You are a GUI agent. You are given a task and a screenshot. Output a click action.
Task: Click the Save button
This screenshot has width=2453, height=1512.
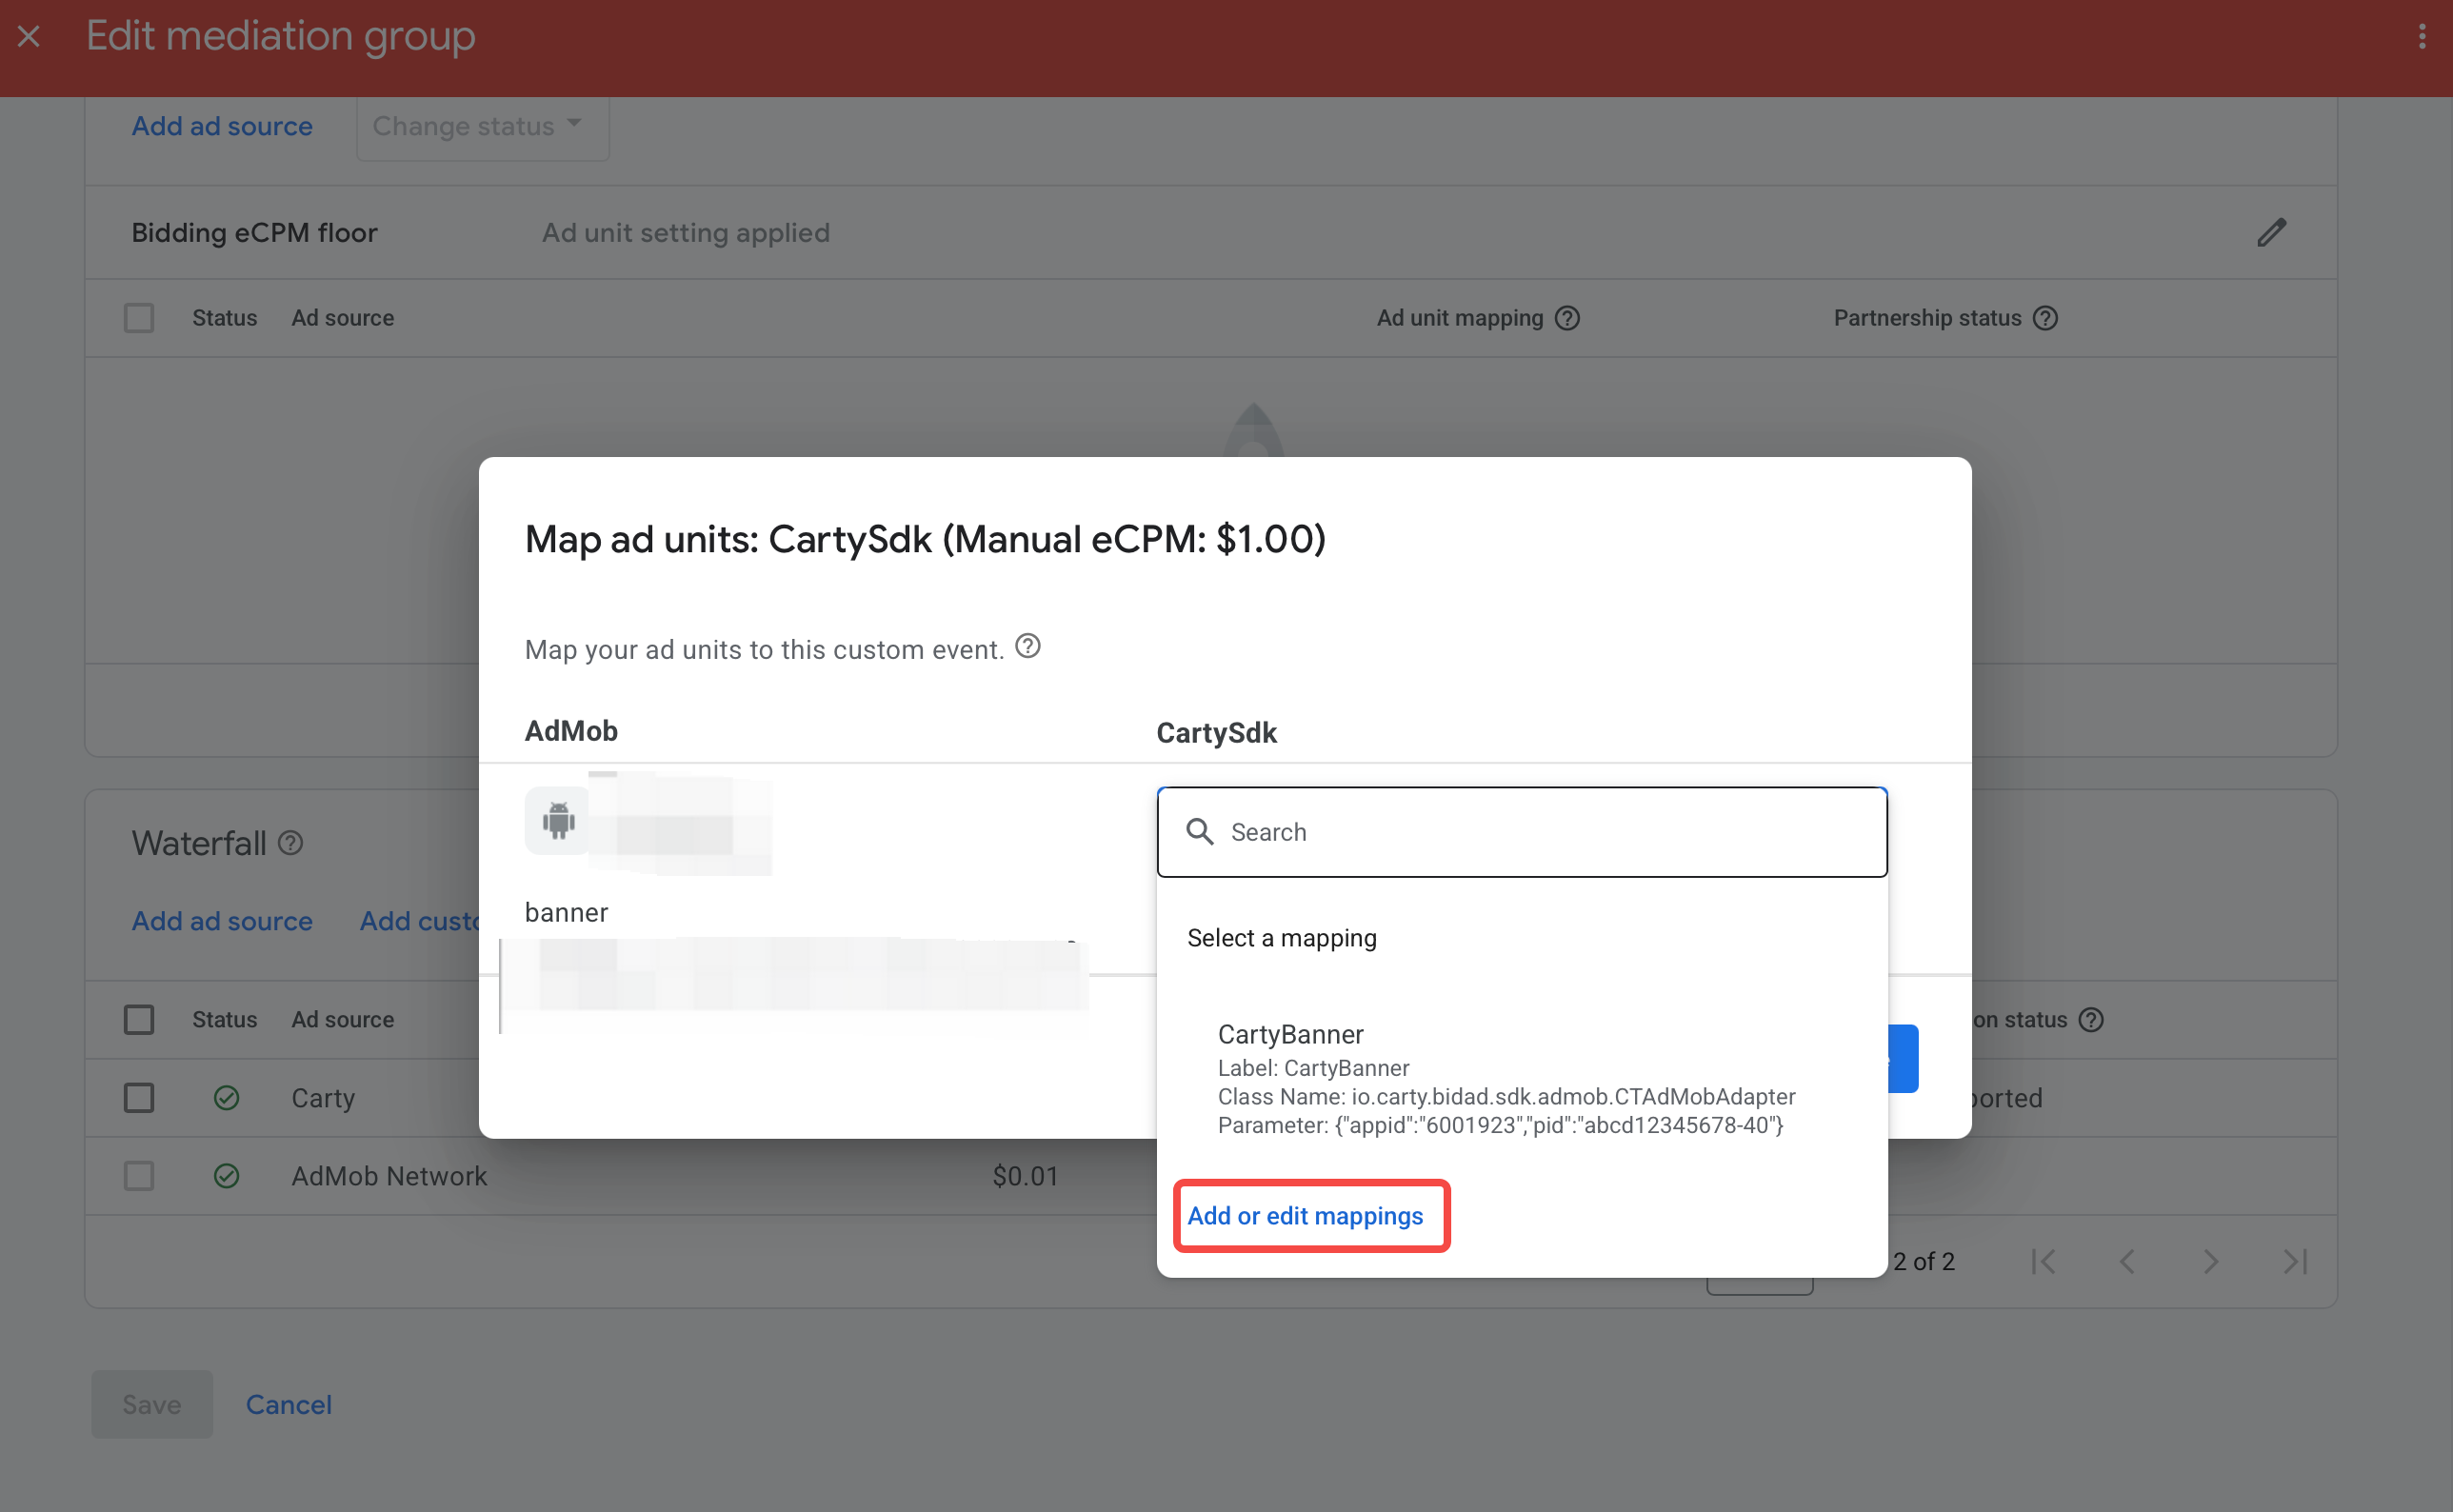152,1404
